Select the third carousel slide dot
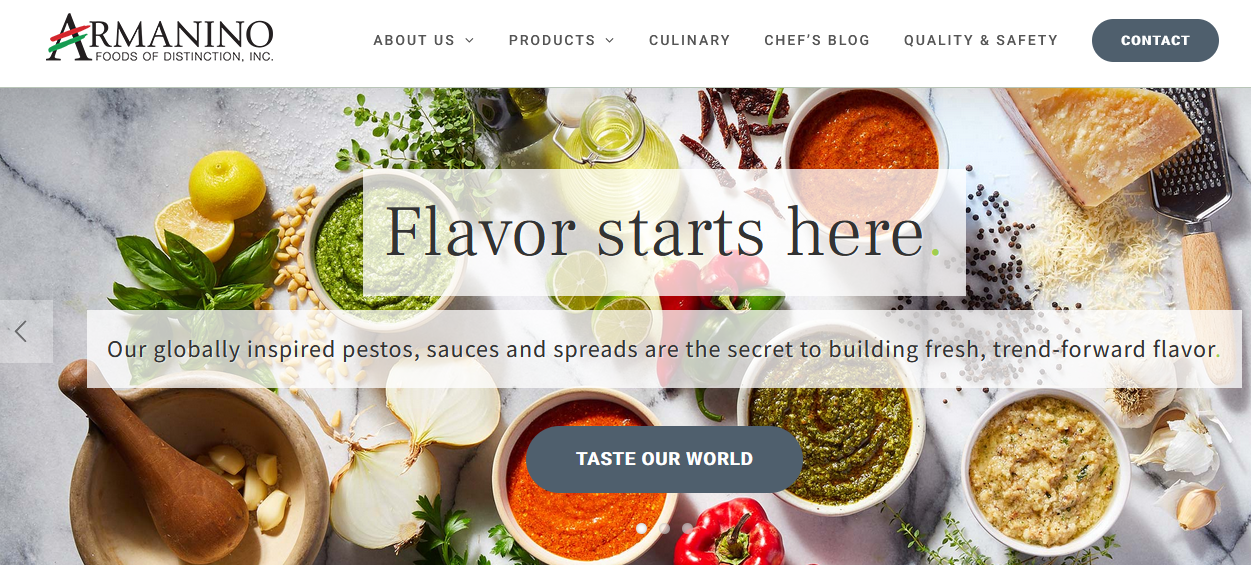1251x565 pixels. pos(687,528)
